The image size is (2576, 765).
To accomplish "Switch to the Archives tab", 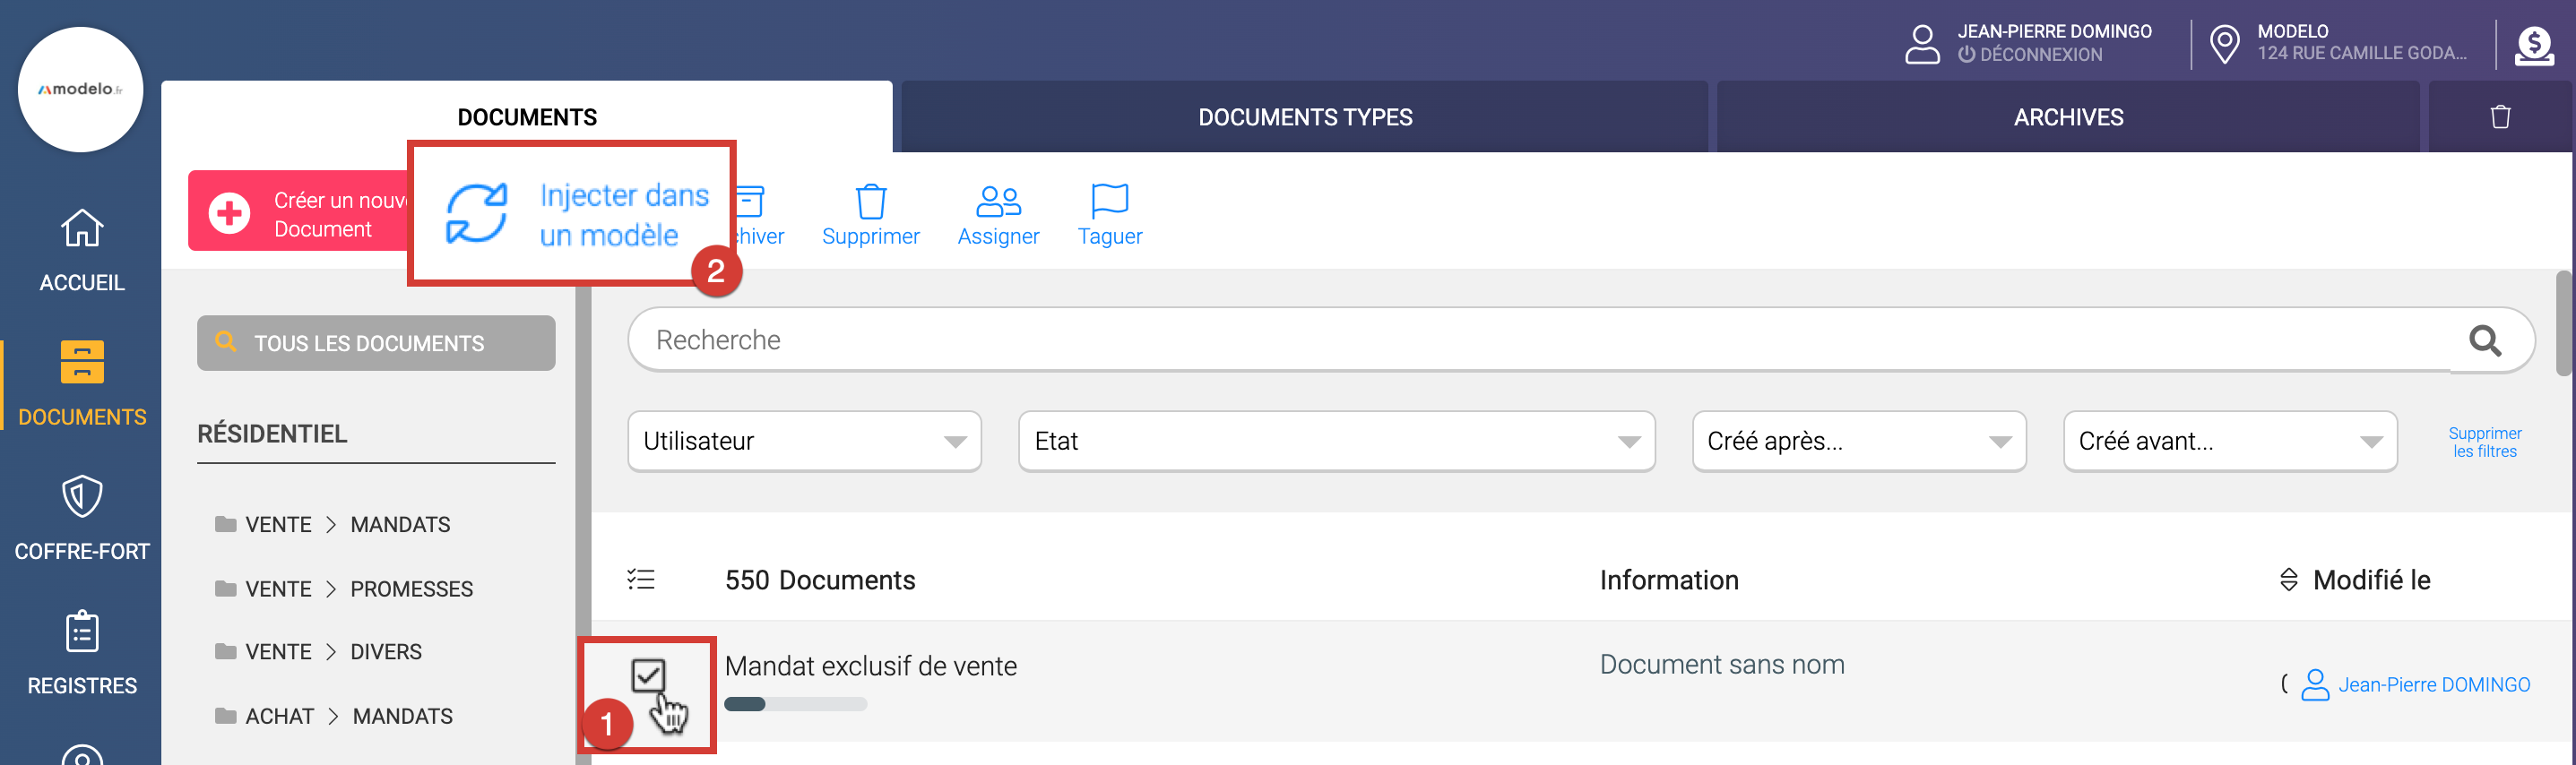I will [x=2067, y=117].
